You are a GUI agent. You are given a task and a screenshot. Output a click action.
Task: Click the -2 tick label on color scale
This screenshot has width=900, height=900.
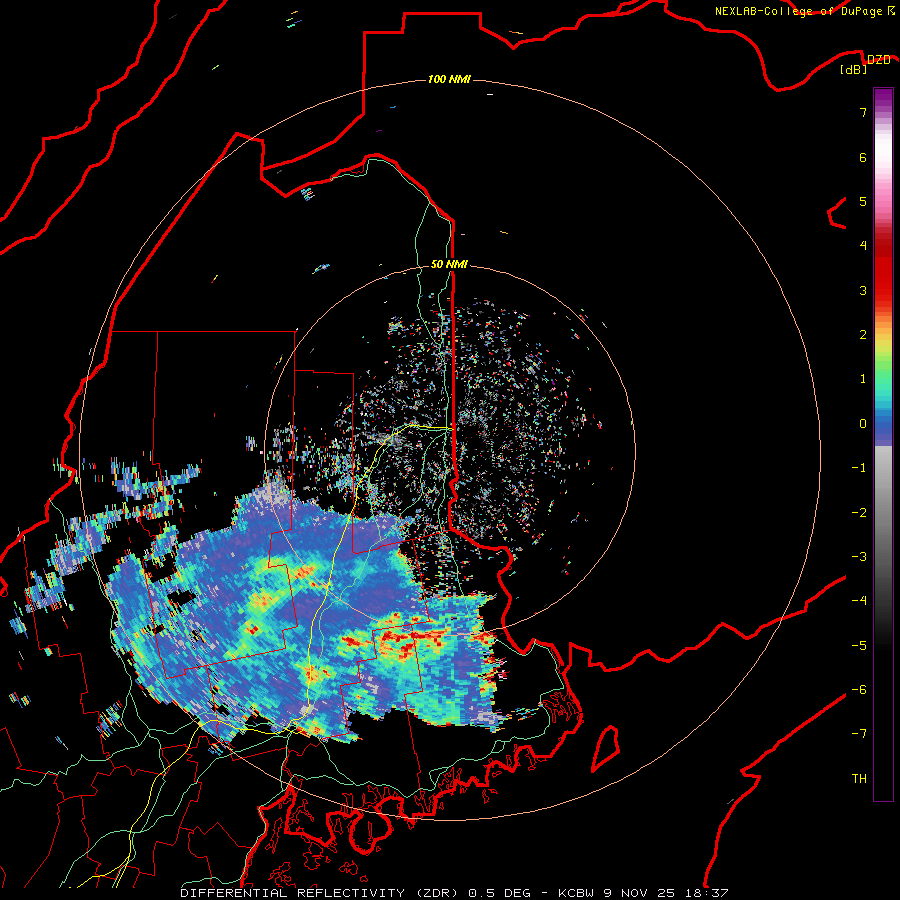tap(859, 513)
